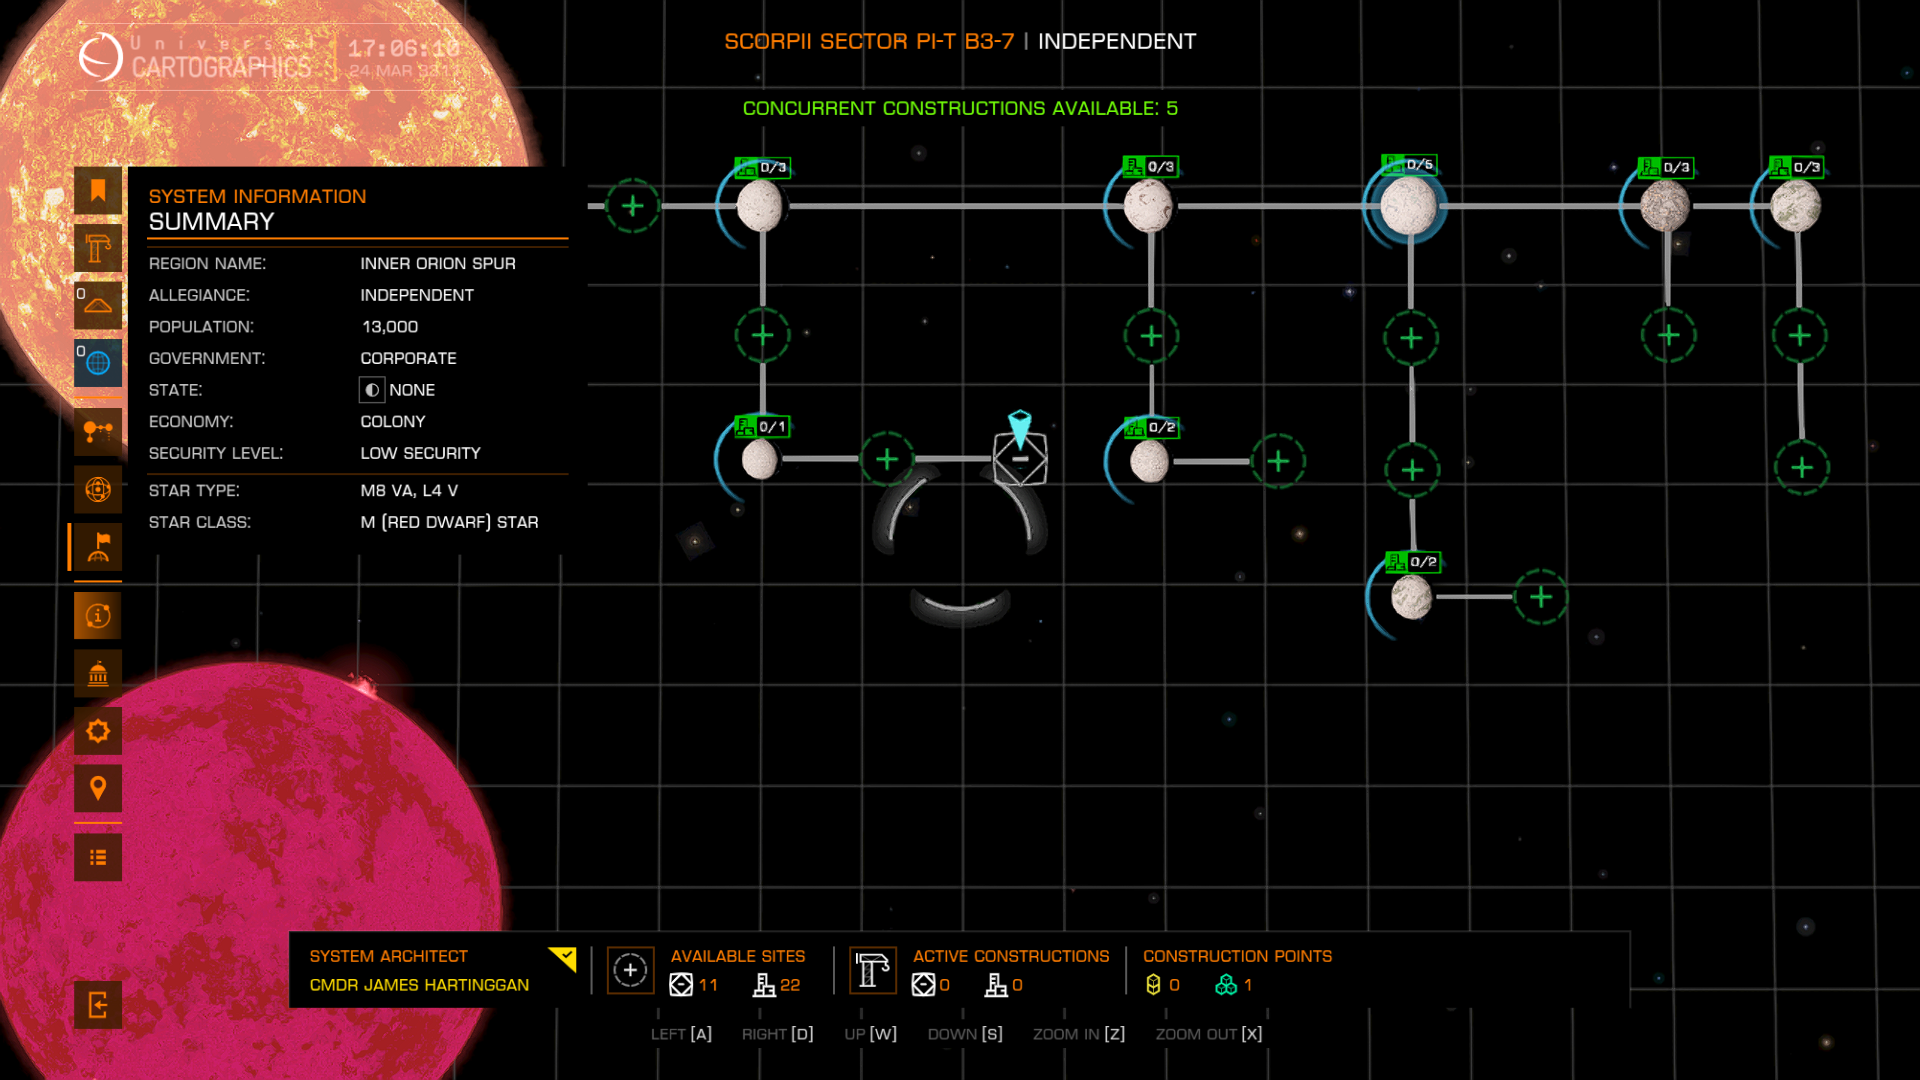1920x1080 pixels.
Task: Click the Left [A] control hint
Action: [x=681, y=1034]
